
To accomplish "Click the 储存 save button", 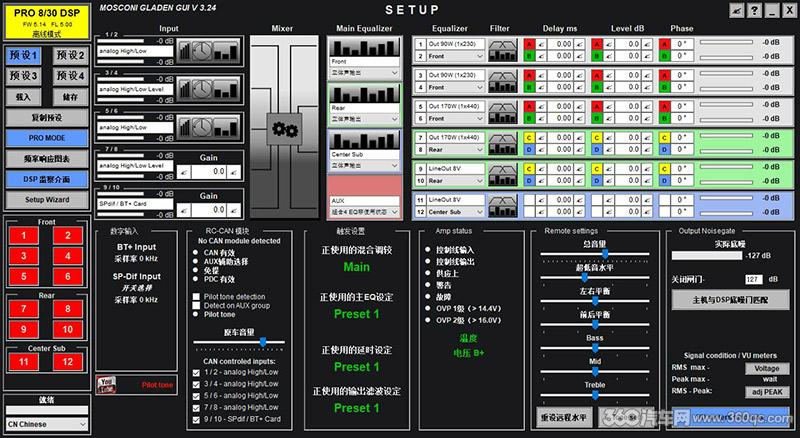I will [x=70, y=96].
